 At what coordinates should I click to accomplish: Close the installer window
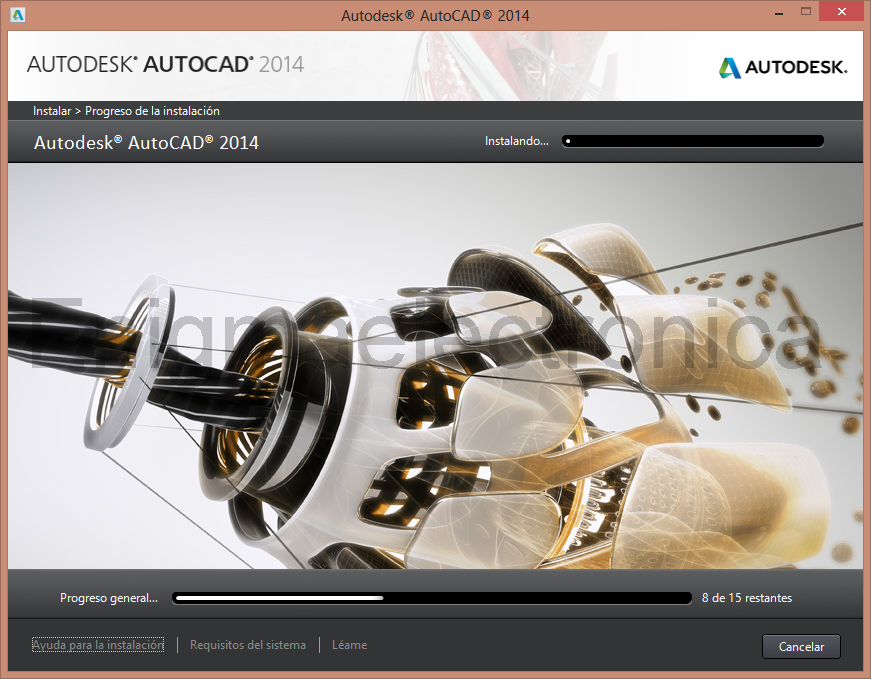(842, 12)
